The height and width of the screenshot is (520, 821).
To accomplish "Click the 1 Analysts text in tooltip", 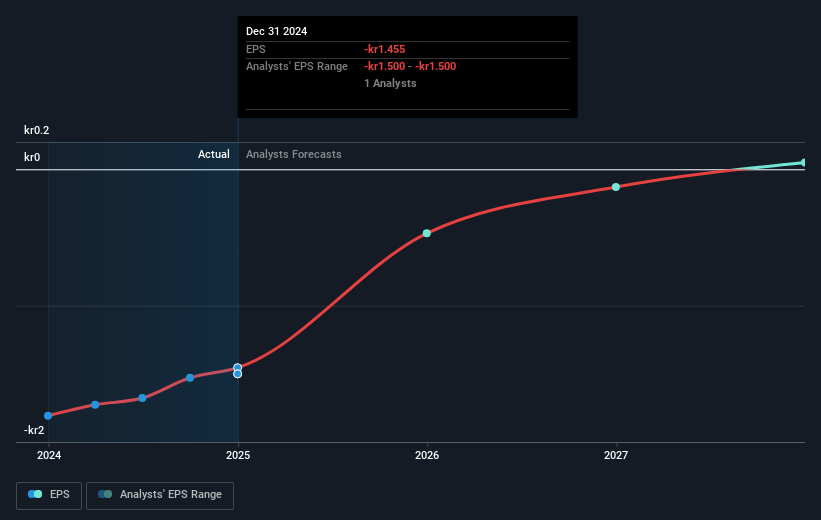I will [391, 83].
